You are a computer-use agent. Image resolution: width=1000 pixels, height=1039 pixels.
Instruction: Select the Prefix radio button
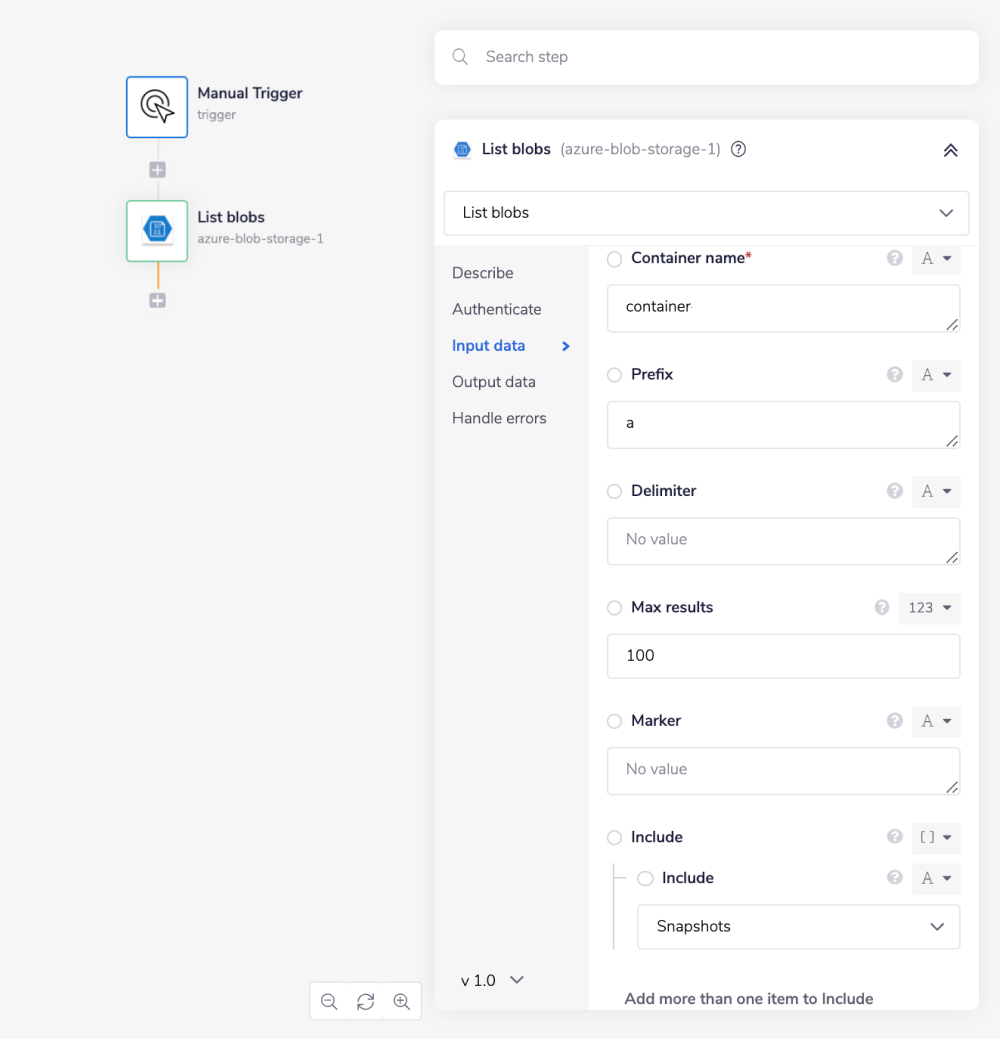pyautogui.click(x=615, y=375)
